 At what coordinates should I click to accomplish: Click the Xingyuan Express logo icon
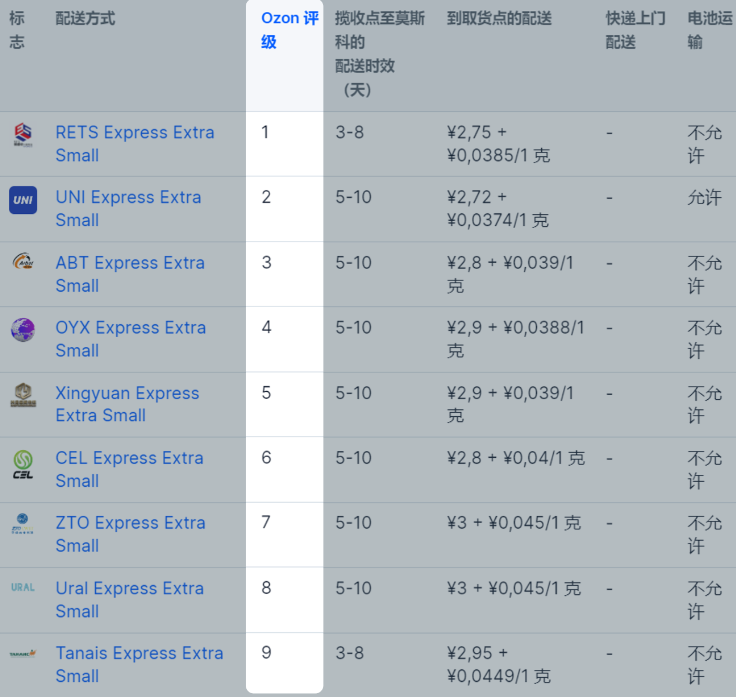click(x=23, y=395)
